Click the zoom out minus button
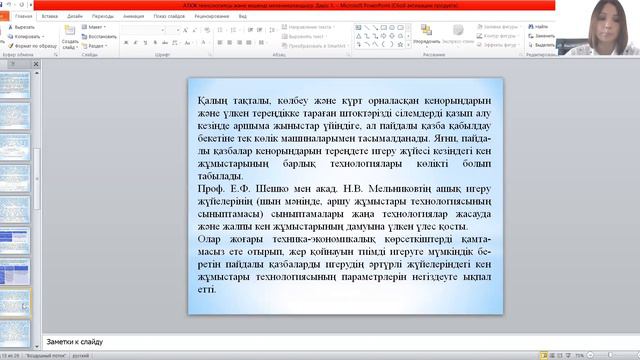Screen dimensions: 640x360 [590, 356]
